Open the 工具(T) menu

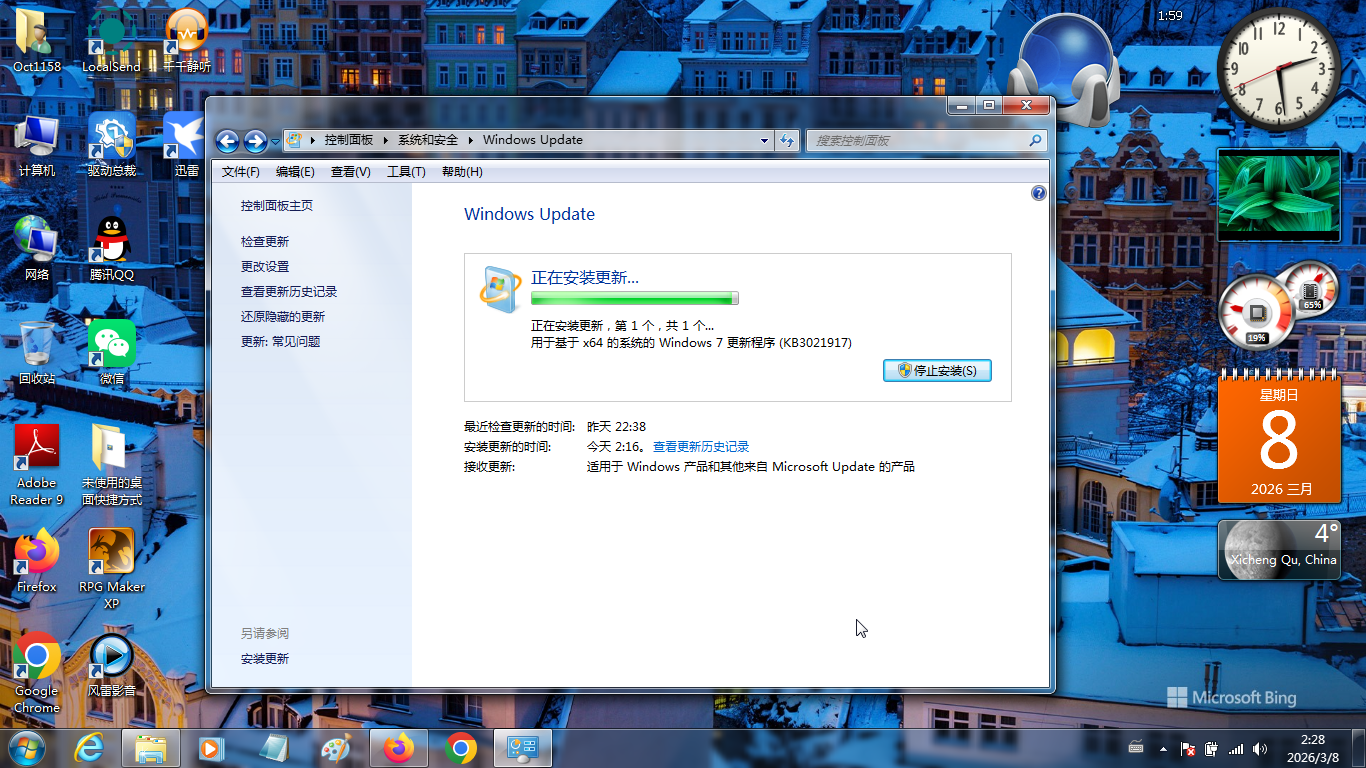pos(406,172)
